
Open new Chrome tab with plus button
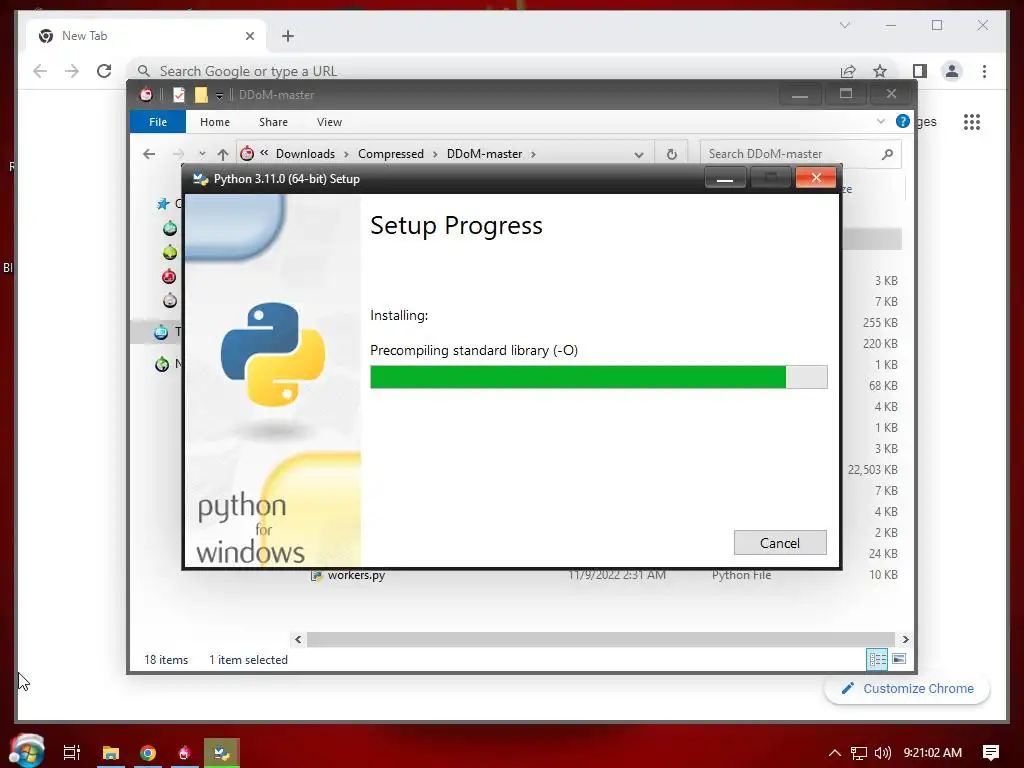coord(288,36)
